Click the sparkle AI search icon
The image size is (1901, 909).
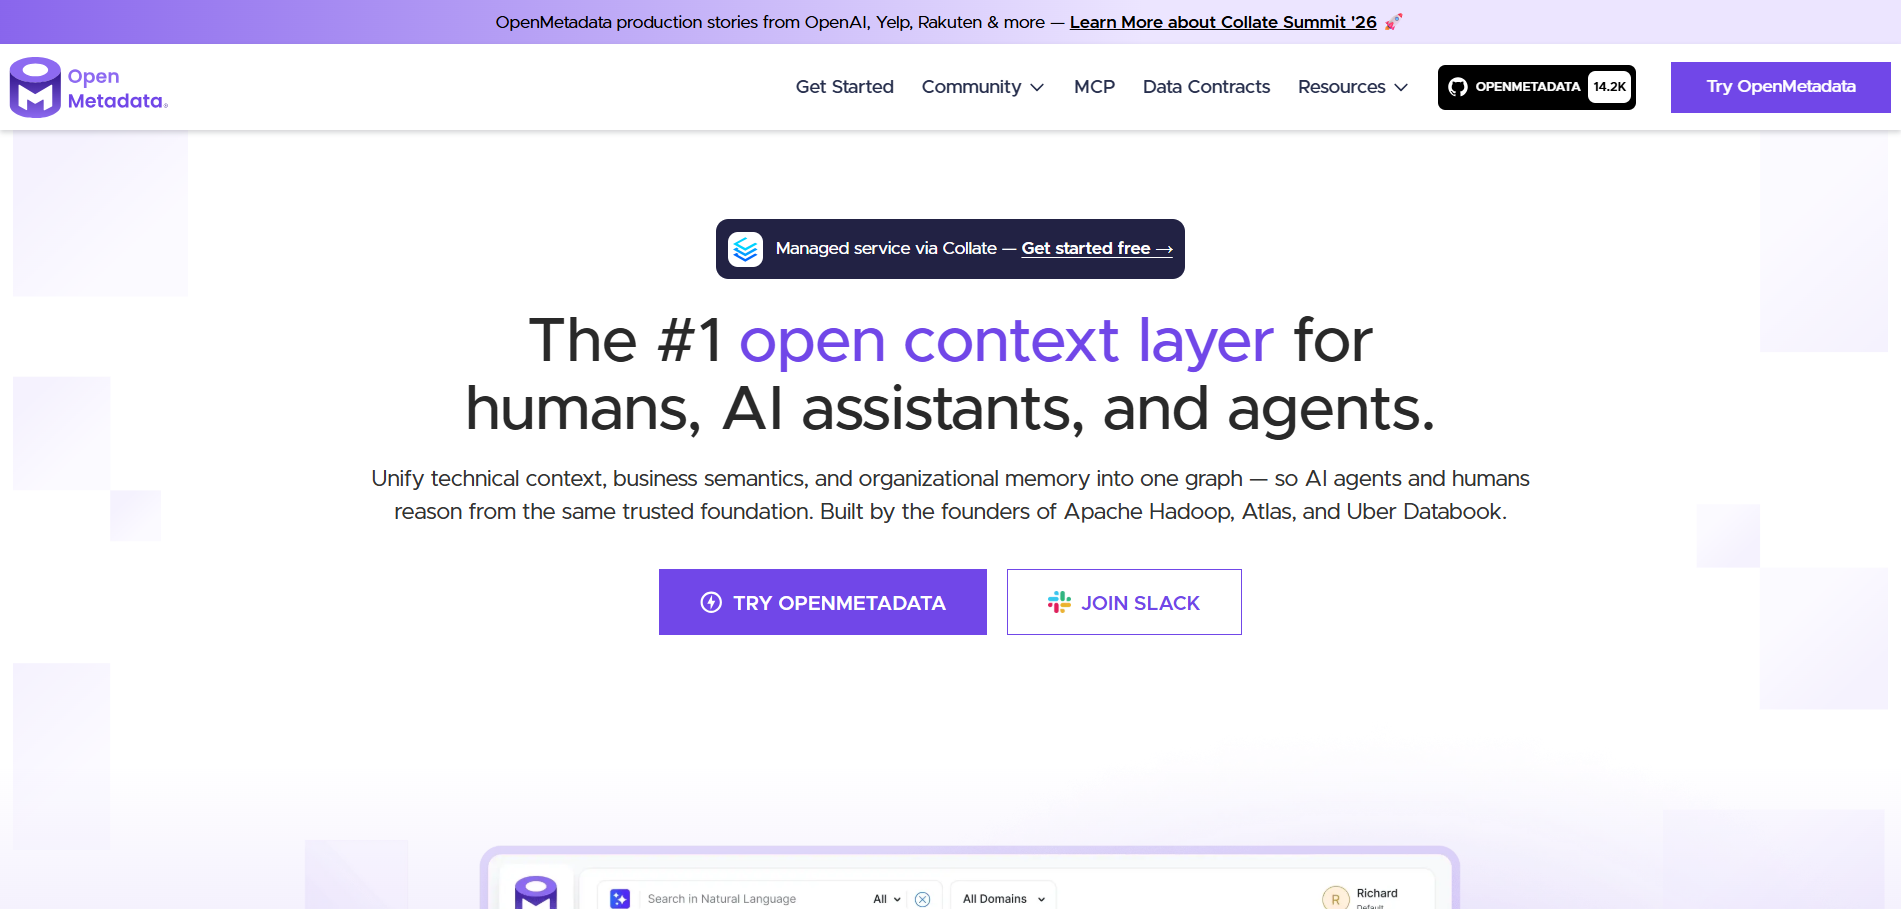(x=620, y=899)
